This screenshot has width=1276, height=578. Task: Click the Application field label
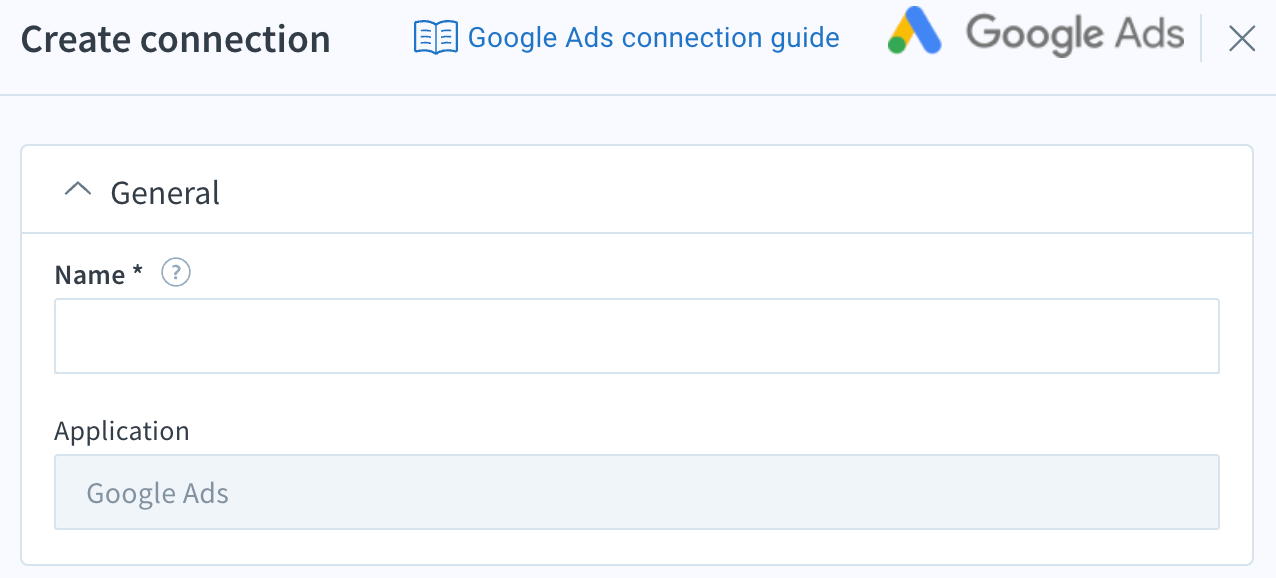click(x=122, y=432)
